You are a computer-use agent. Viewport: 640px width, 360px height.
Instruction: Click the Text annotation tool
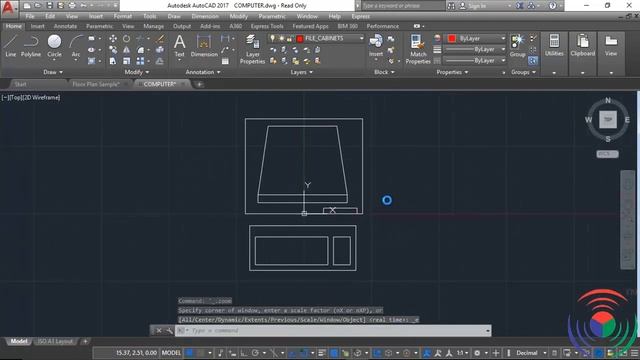(x=180, y=46)
